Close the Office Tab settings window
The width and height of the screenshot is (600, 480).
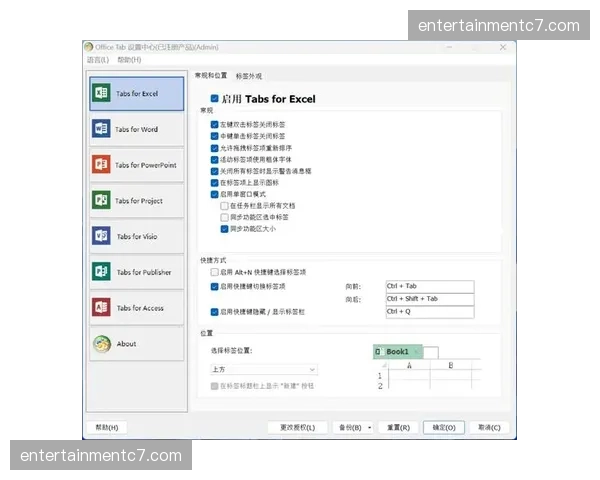503,47
